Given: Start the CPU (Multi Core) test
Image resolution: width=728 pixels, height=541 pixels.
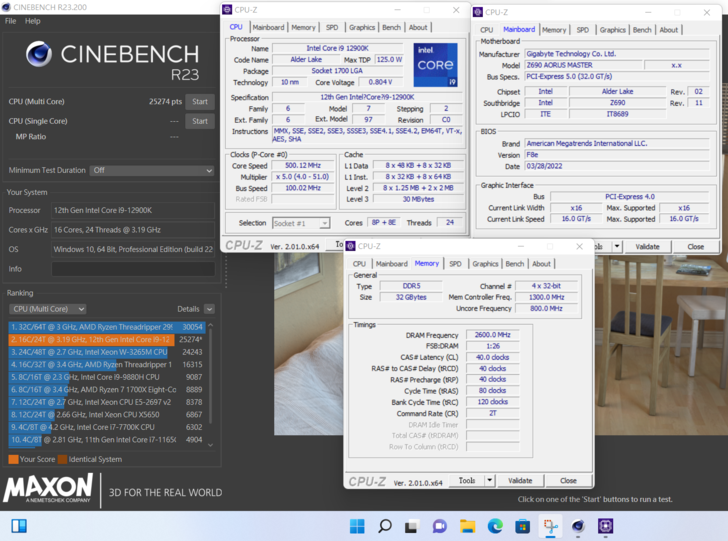Looking at the screenshot, I should [x=200, y=102].
